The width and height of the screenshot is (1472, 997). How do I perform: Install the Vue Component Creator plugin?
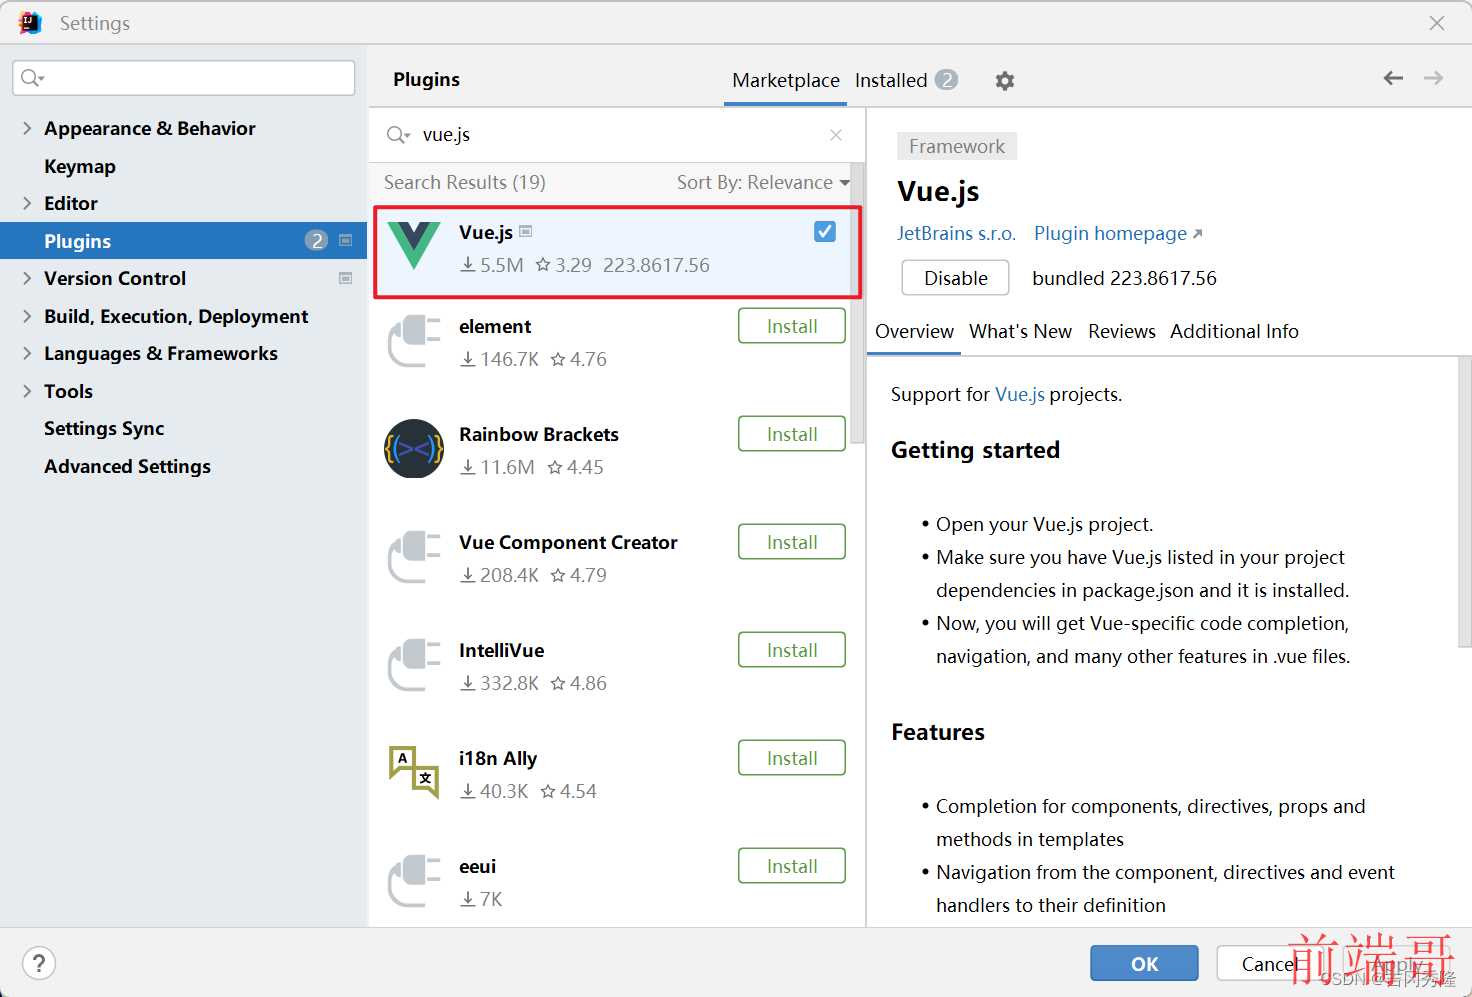coord(792,542)
